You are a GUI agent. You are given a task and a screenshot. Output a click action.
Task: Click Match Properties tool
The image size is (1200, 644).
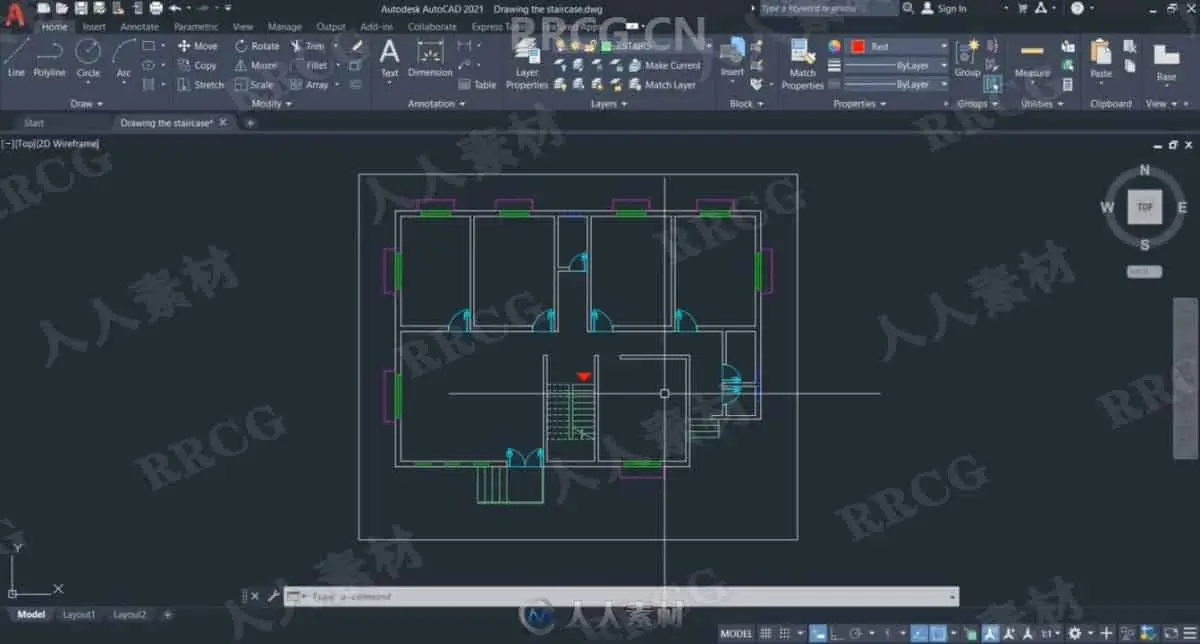pyautogui.click(x=802, y=65)
